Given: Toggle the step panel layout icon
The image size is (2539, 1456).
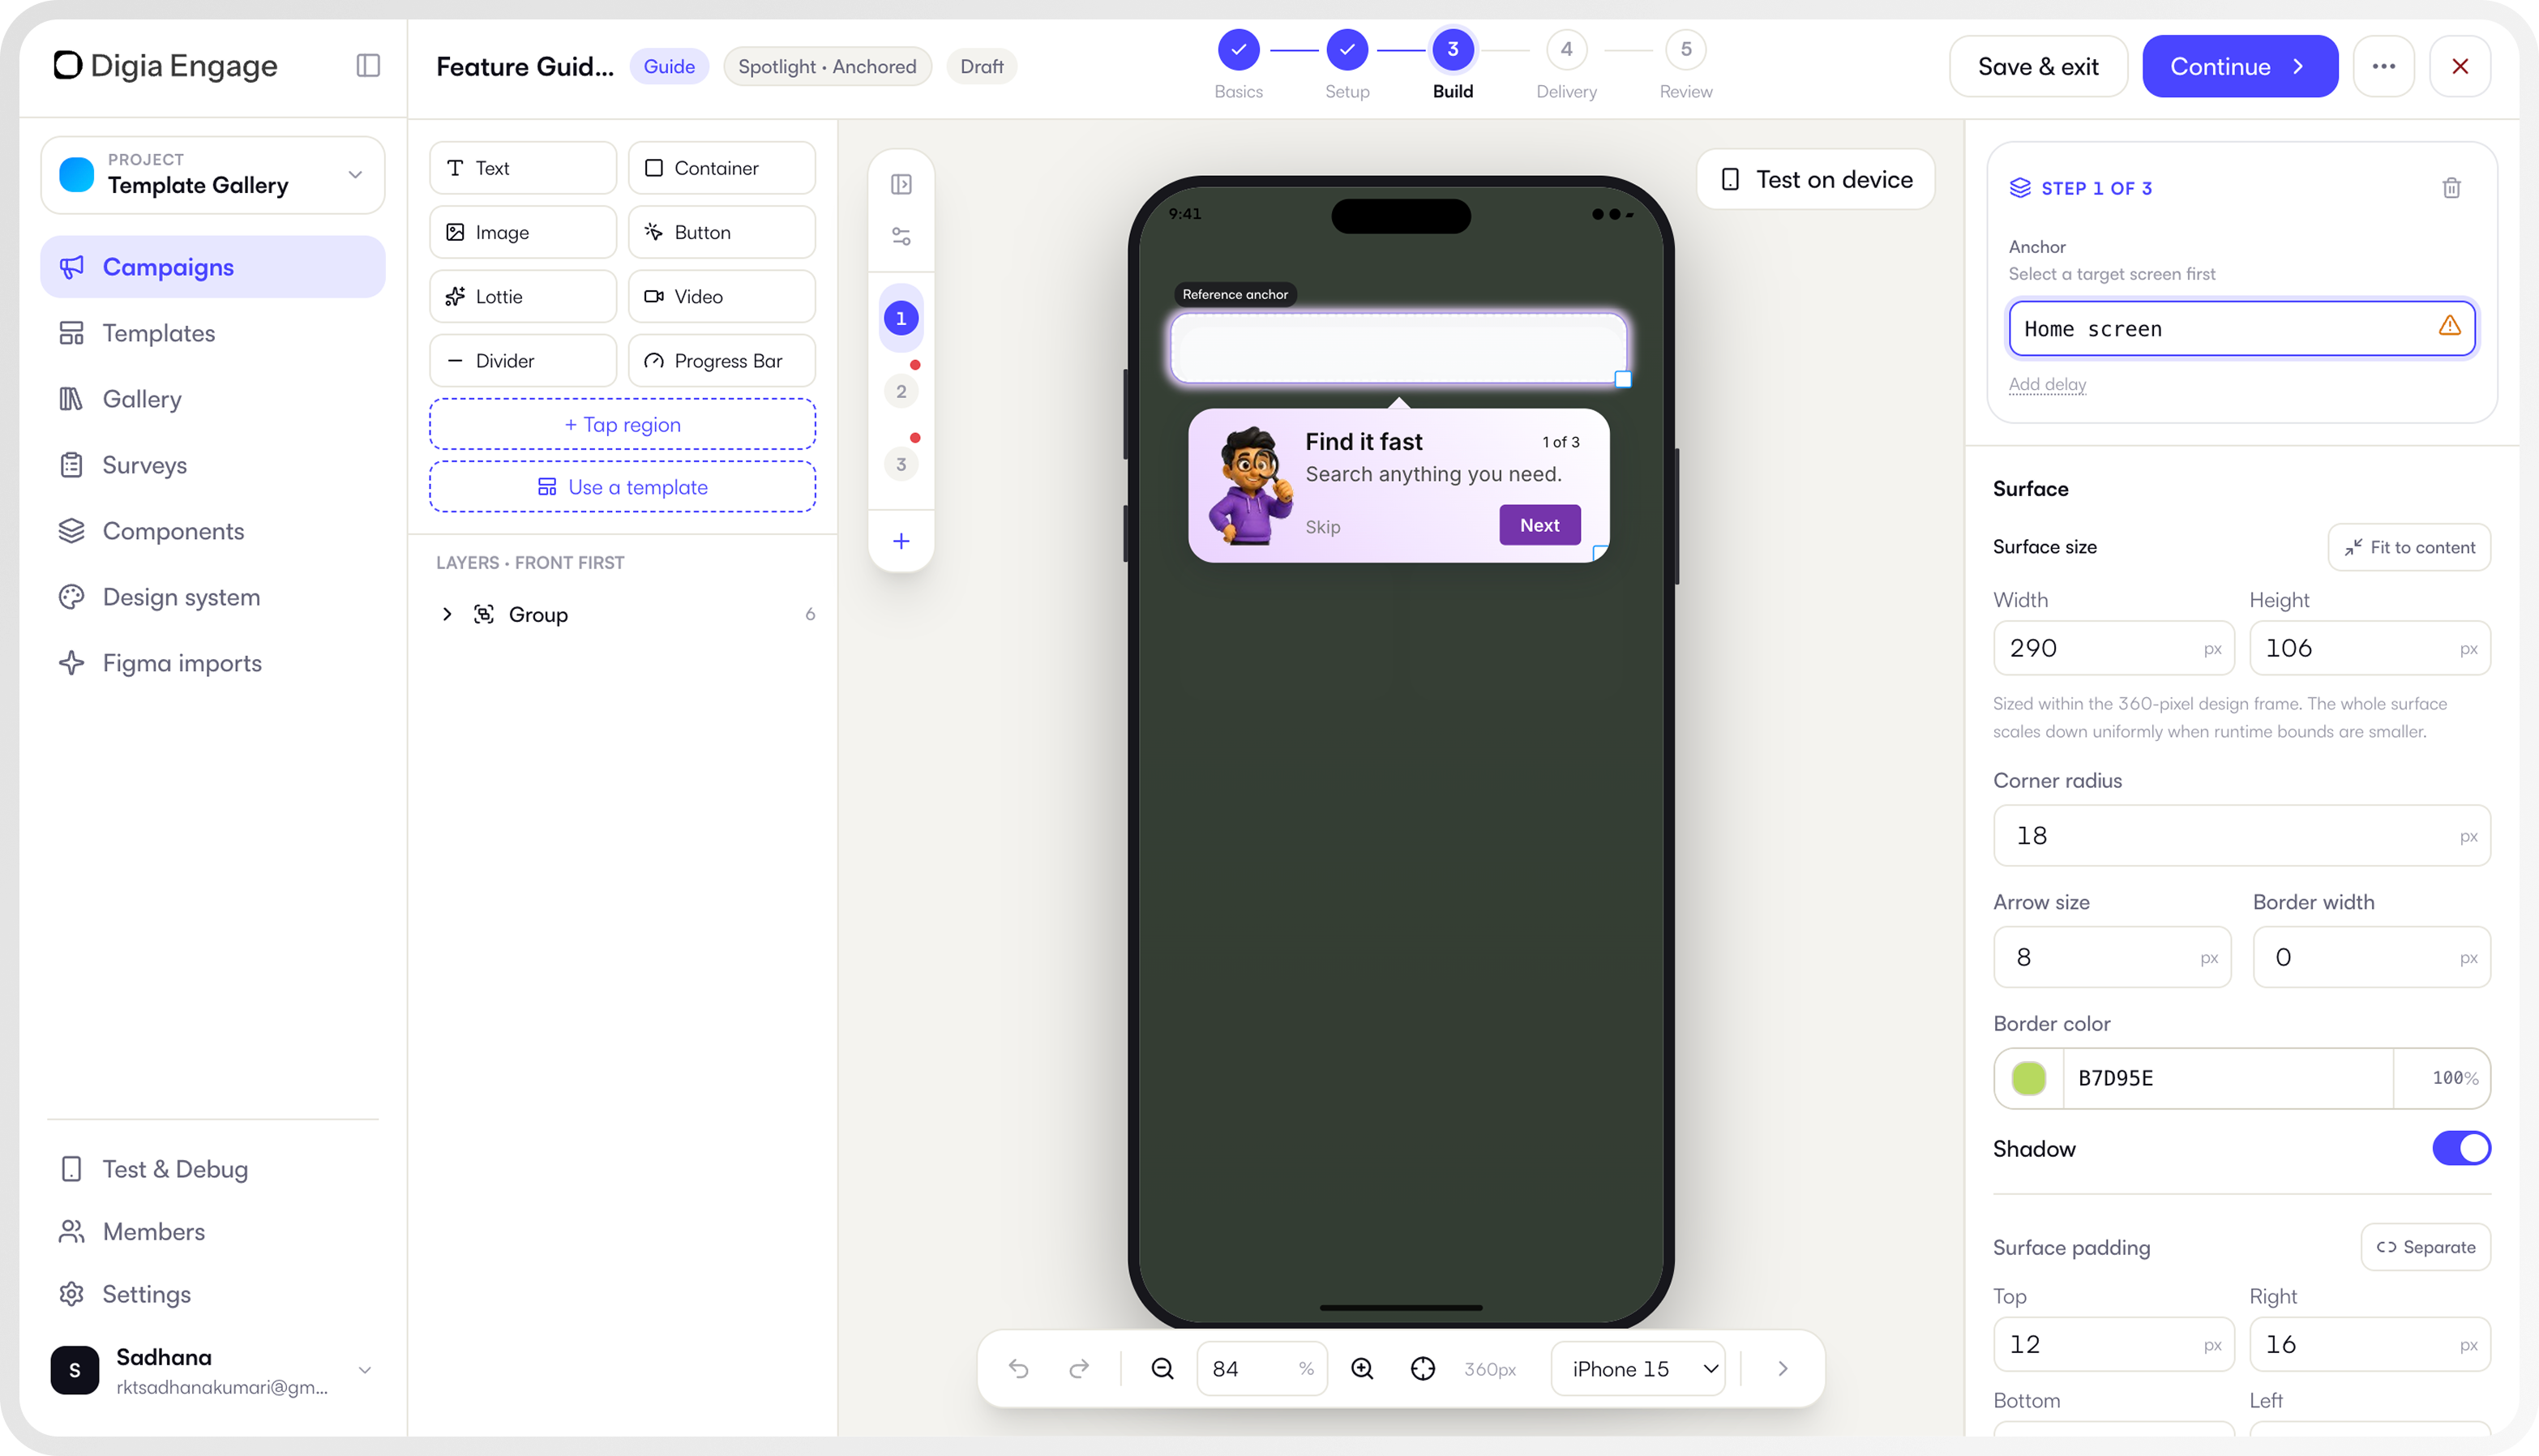Looking at the screenshot, I should [901, 184].
